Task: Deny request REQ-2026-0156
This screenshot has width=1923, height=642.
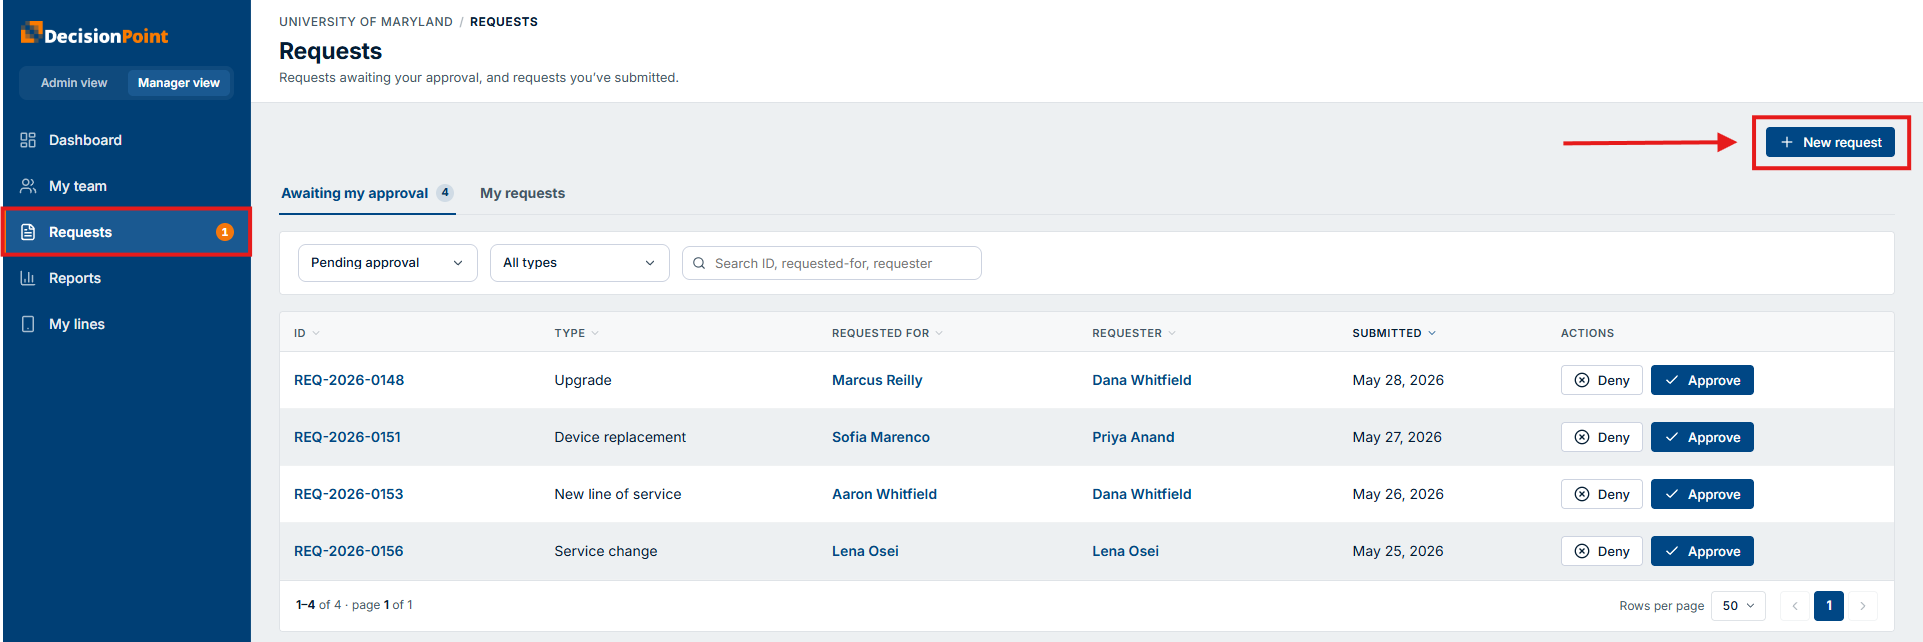Action: coord(1602,551)
